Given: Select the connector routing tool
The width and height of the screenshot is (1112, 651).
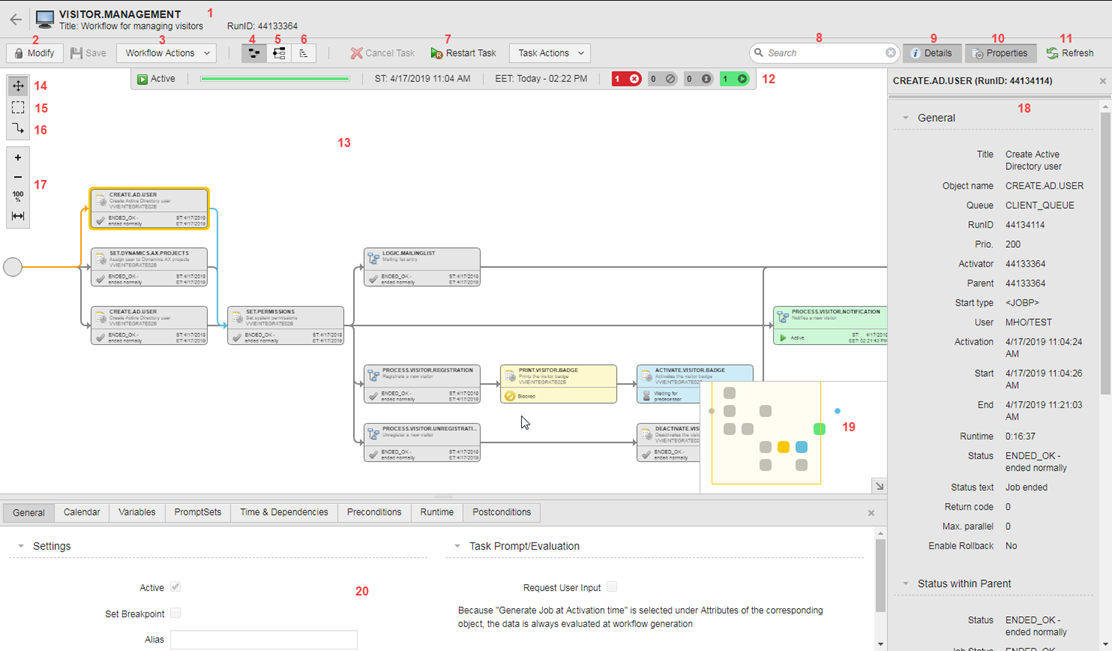Looking at the screenshot, I should [x=16, y=129].
